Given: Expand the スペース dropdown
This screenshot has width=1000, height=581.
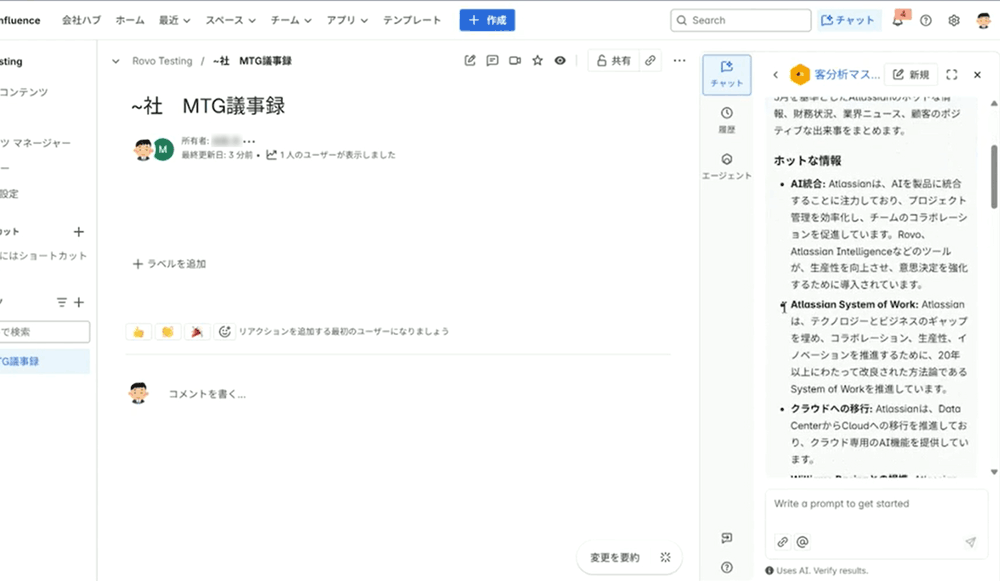Looking at the screenshot, I should point(230,20).
